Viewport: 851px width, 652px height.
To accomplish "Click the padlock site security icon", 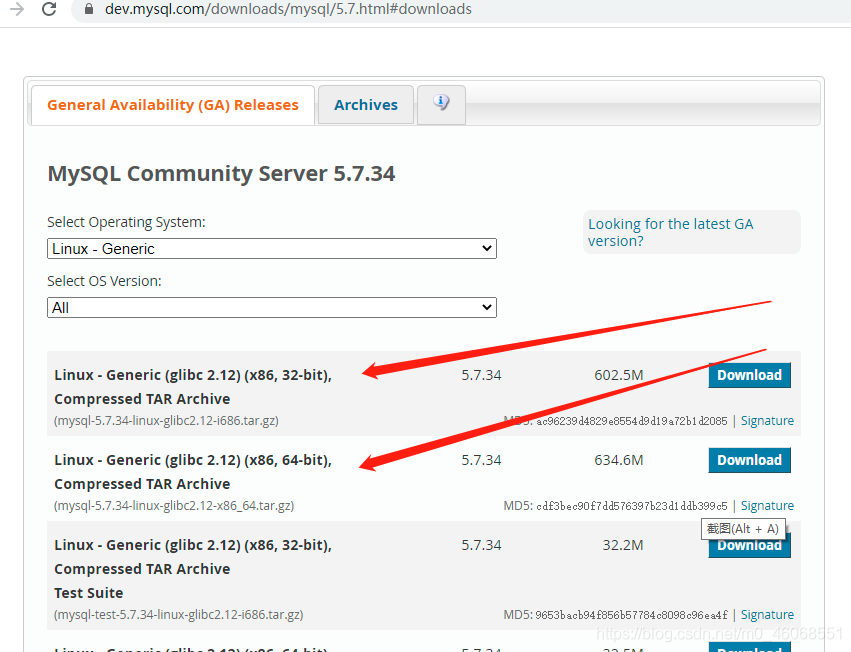I will (x=89, y=9).
